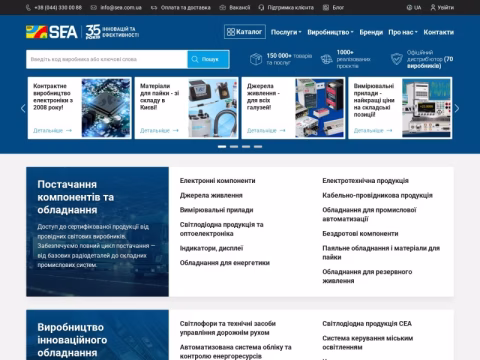480x360 pixels.
Task: Select the first carousel slide indicator
Action: (x=222, y=147)
